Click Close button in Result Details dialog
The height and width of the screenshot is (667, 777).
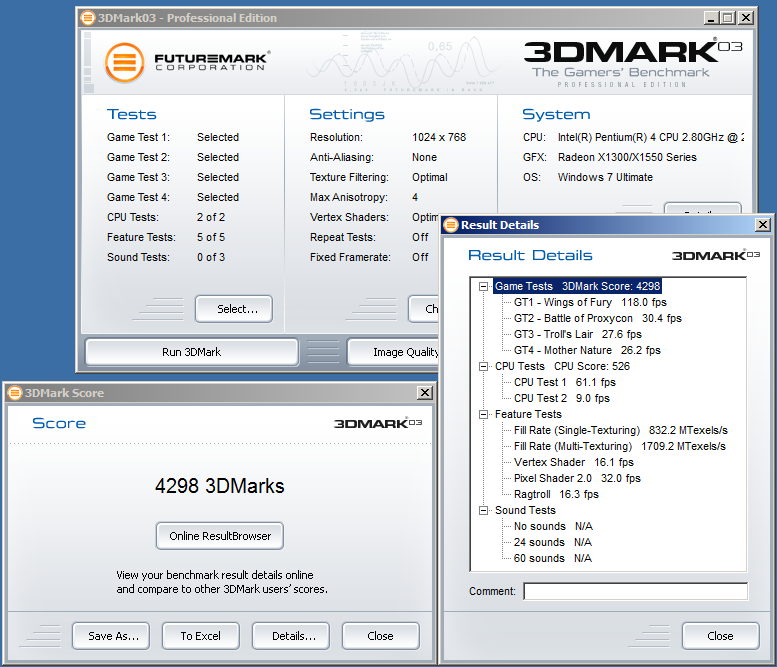tap(721, 636)
